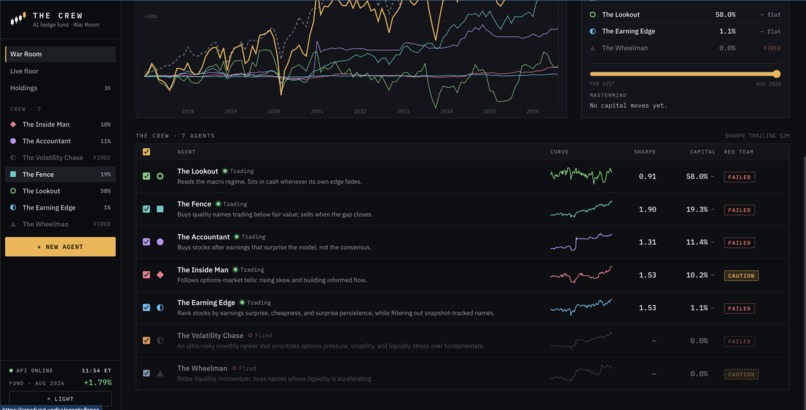Open The Accountant agent name in table
Image resolution: width=806 pixels, height=410 pixels.
click(203, 237)
